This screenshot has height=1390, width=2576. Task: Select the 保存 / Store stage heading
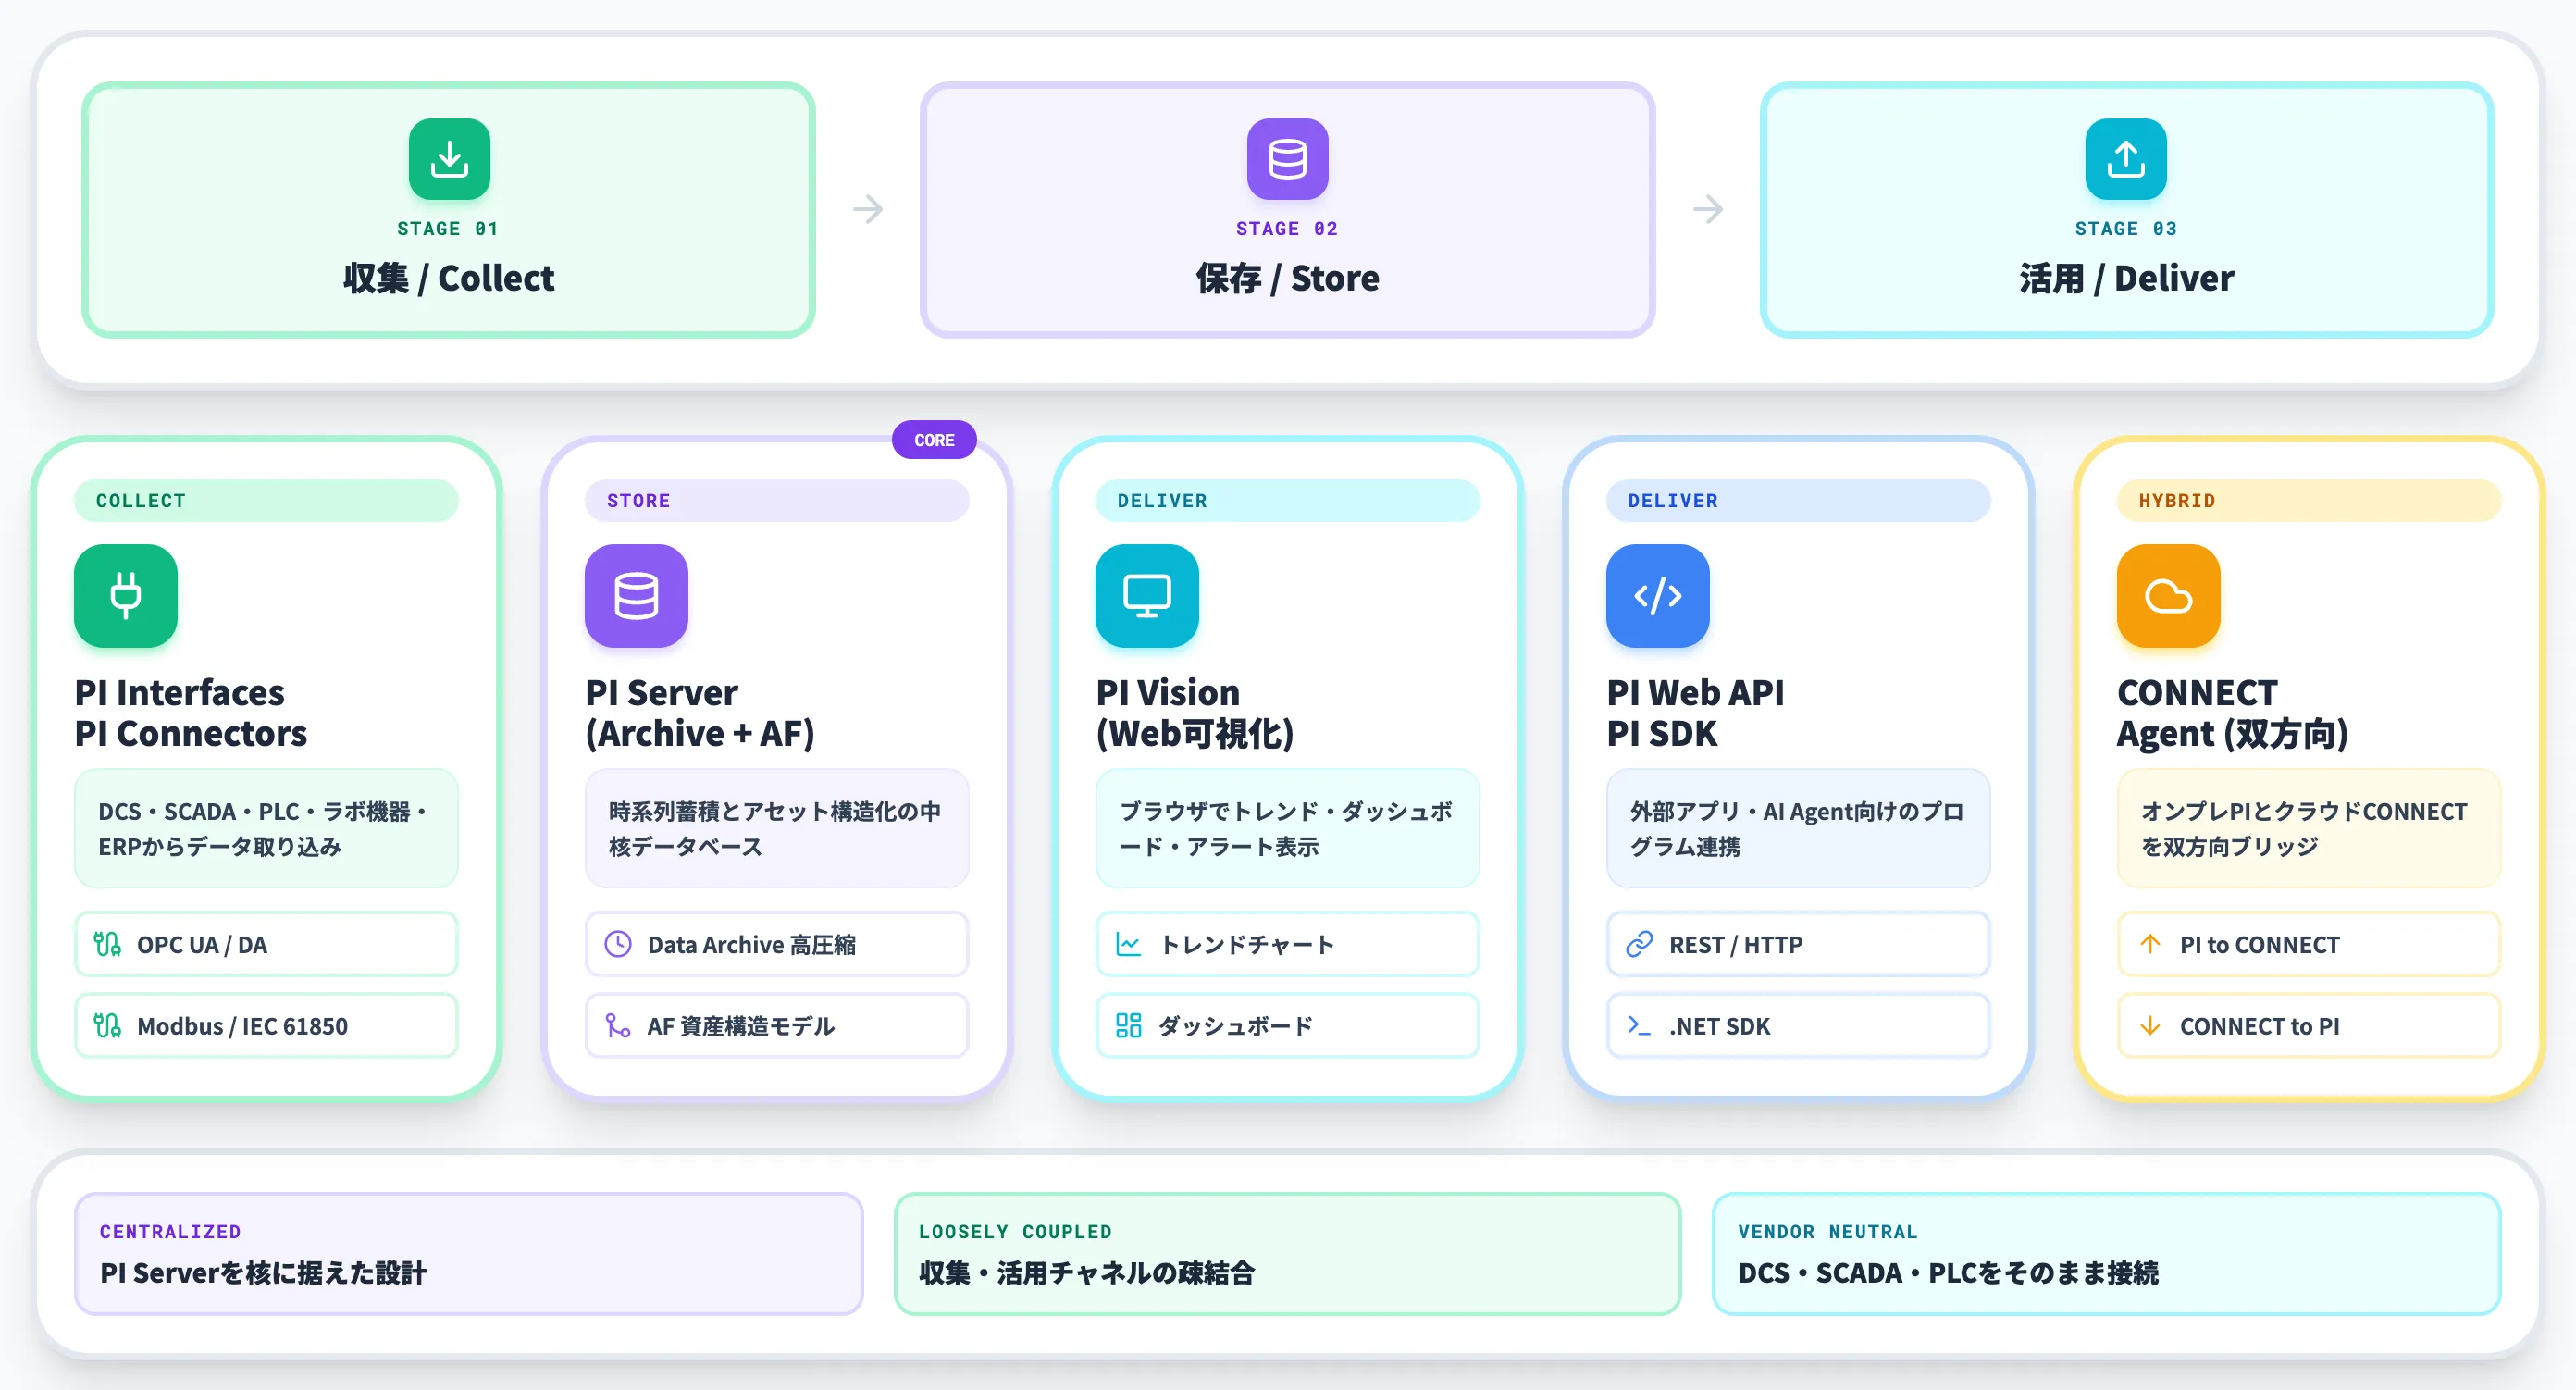coord(1287,278)
